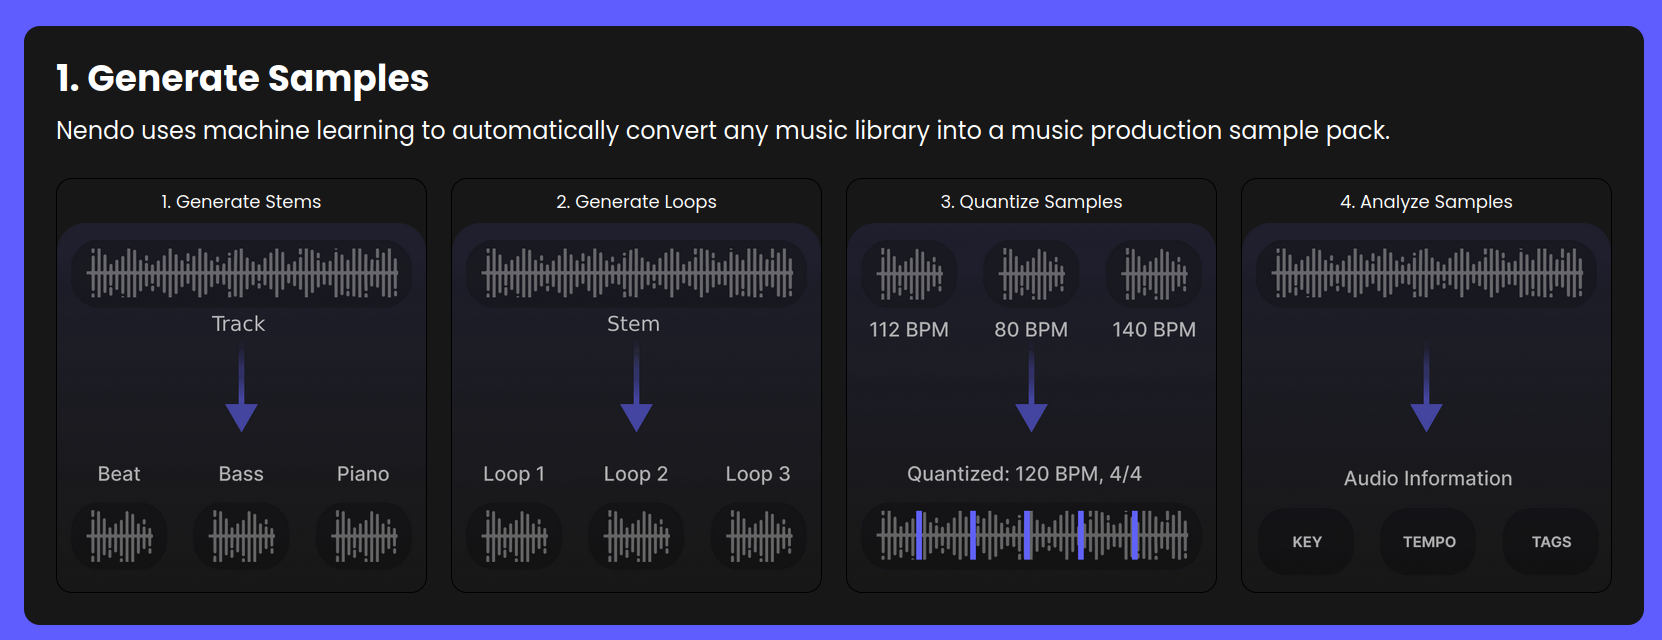Click the 'Stem' label
Screen dimensions: 1662x640
[x=634, y=324]
